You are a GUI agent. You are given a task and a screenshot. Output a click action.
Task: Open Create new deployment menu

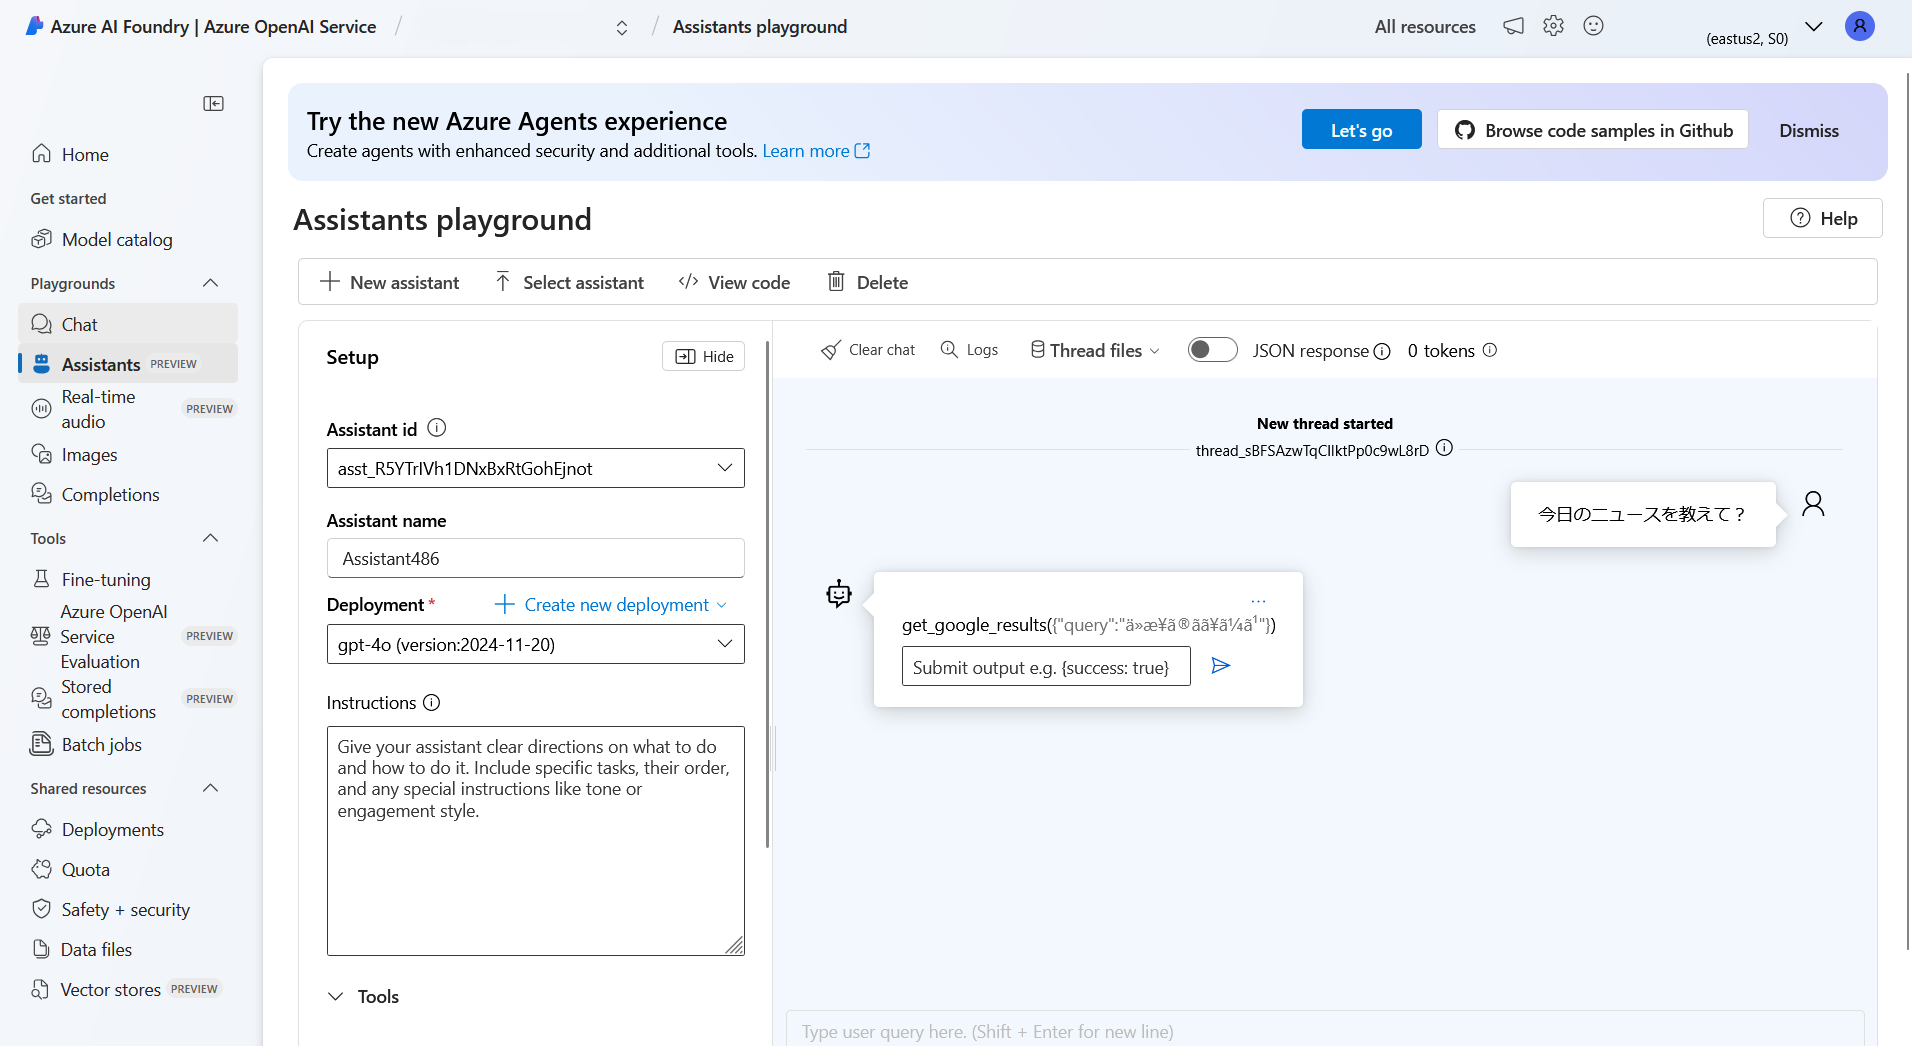point(611,604)
